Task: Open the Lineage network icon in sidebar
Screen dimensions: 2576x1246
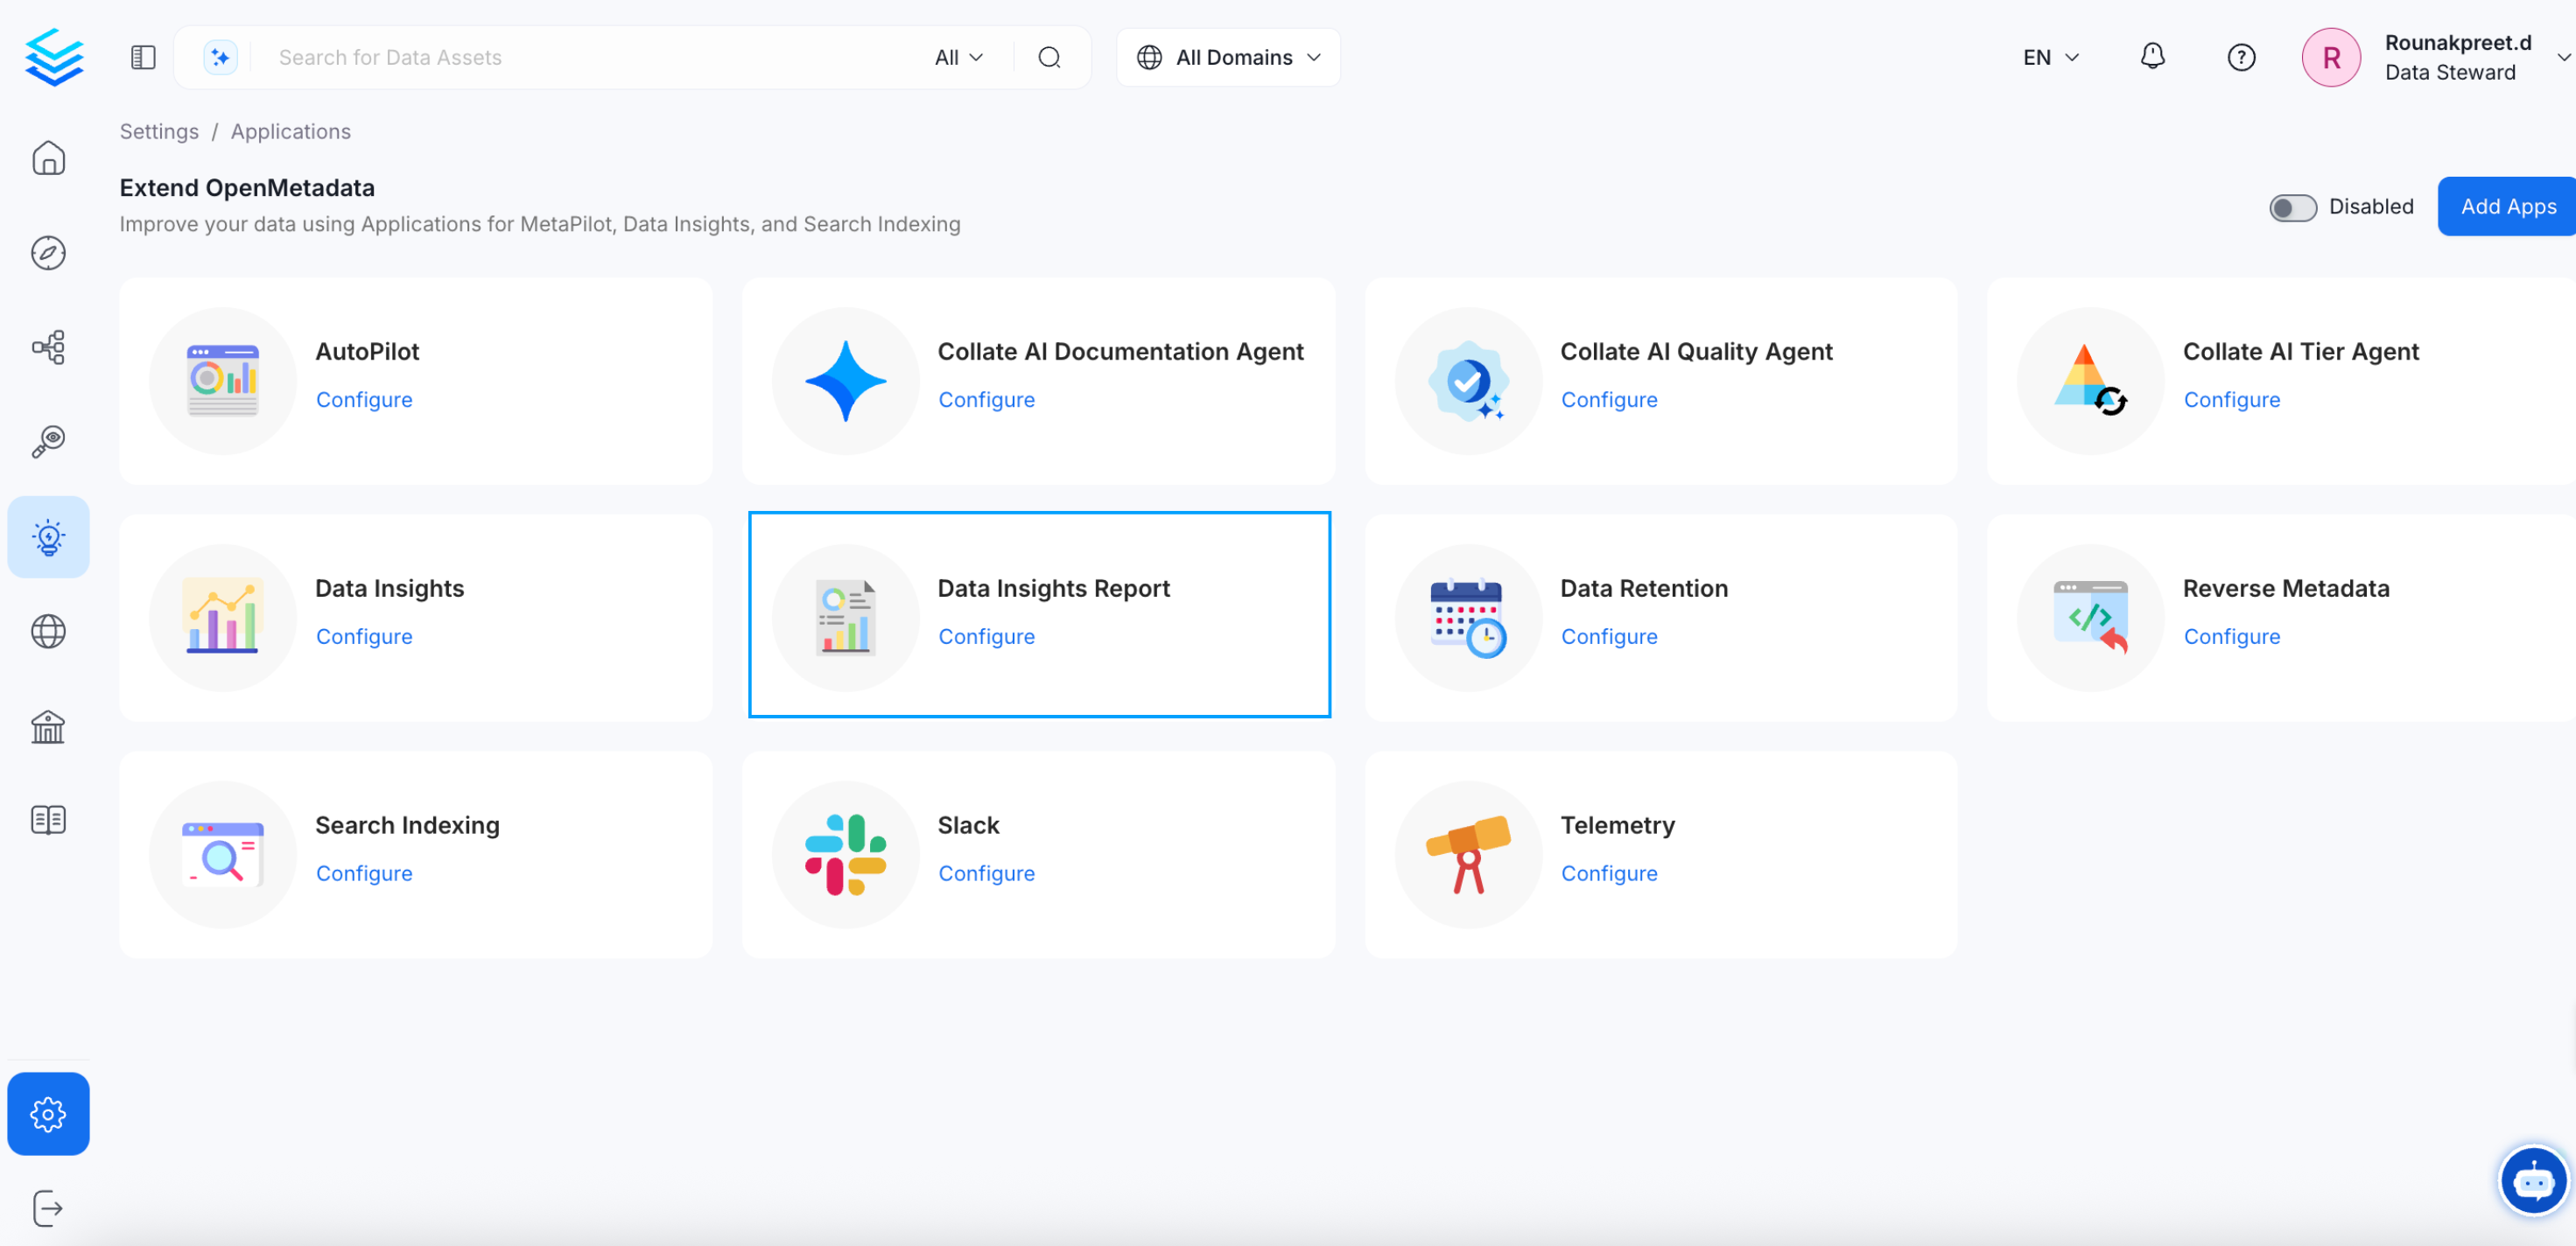Action: [x=48, y=347]
